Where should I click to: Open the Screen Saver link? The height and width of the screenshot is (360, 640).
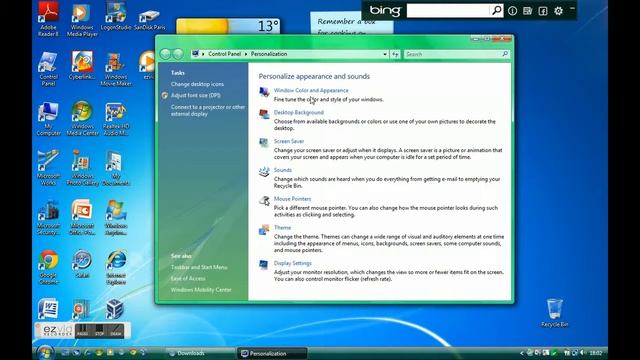tap(289, 141)
